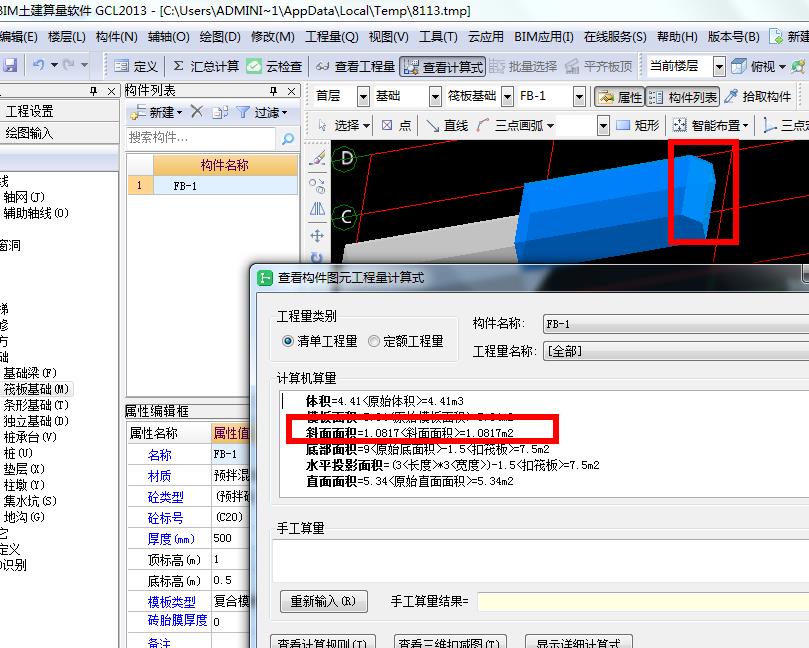Open the 定义 definition tool

click(136, 66)
